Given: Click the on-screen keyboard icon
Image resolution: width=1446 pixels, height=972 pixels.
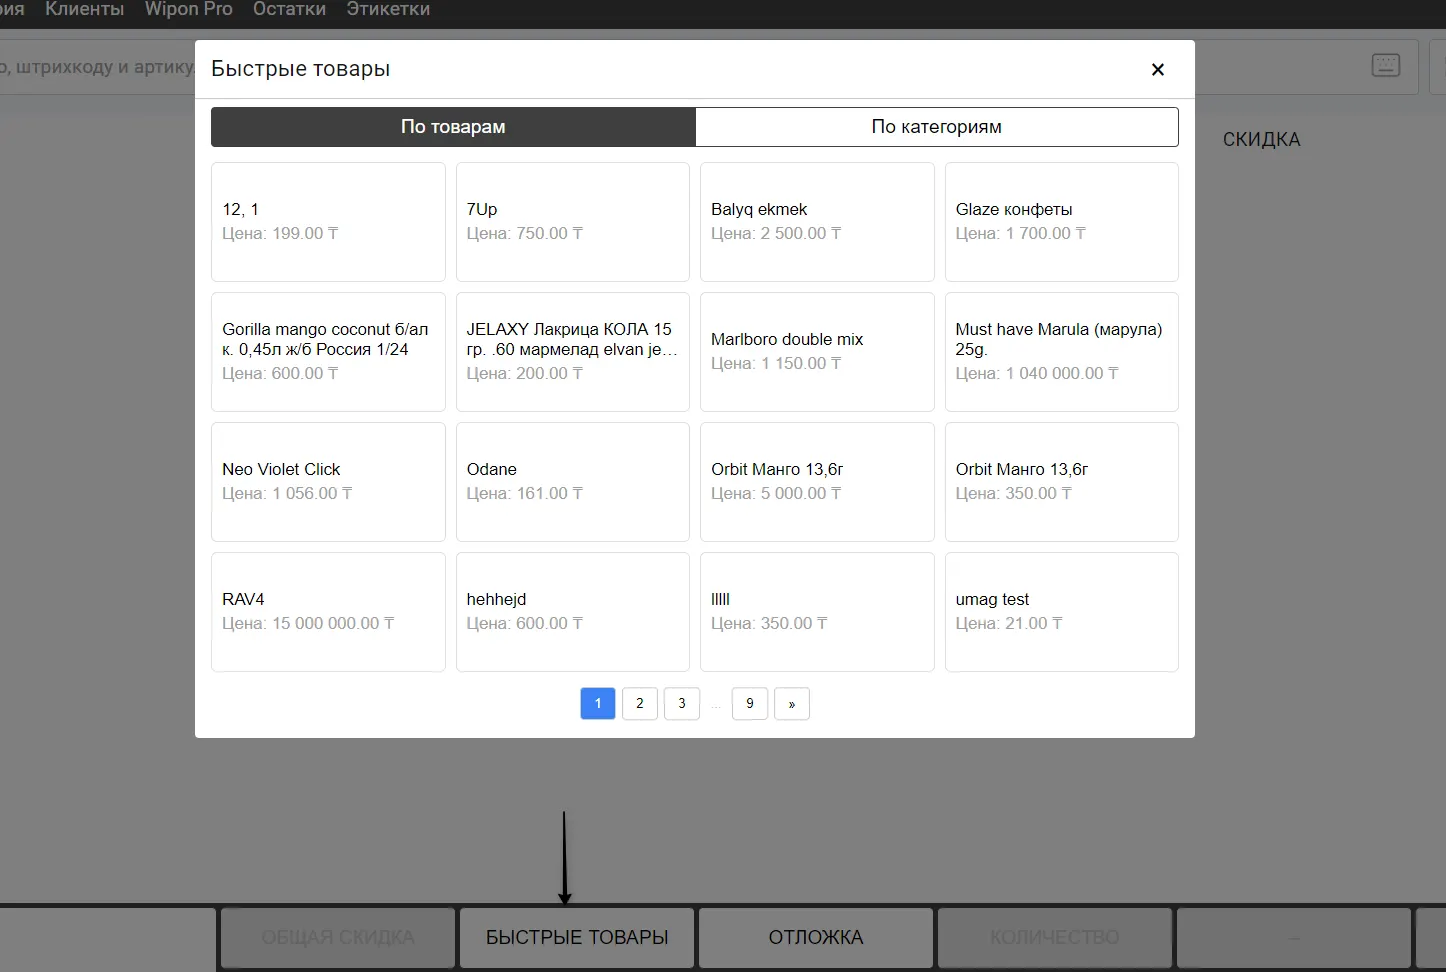Looking at the screenshot, I should [1385, 66].
